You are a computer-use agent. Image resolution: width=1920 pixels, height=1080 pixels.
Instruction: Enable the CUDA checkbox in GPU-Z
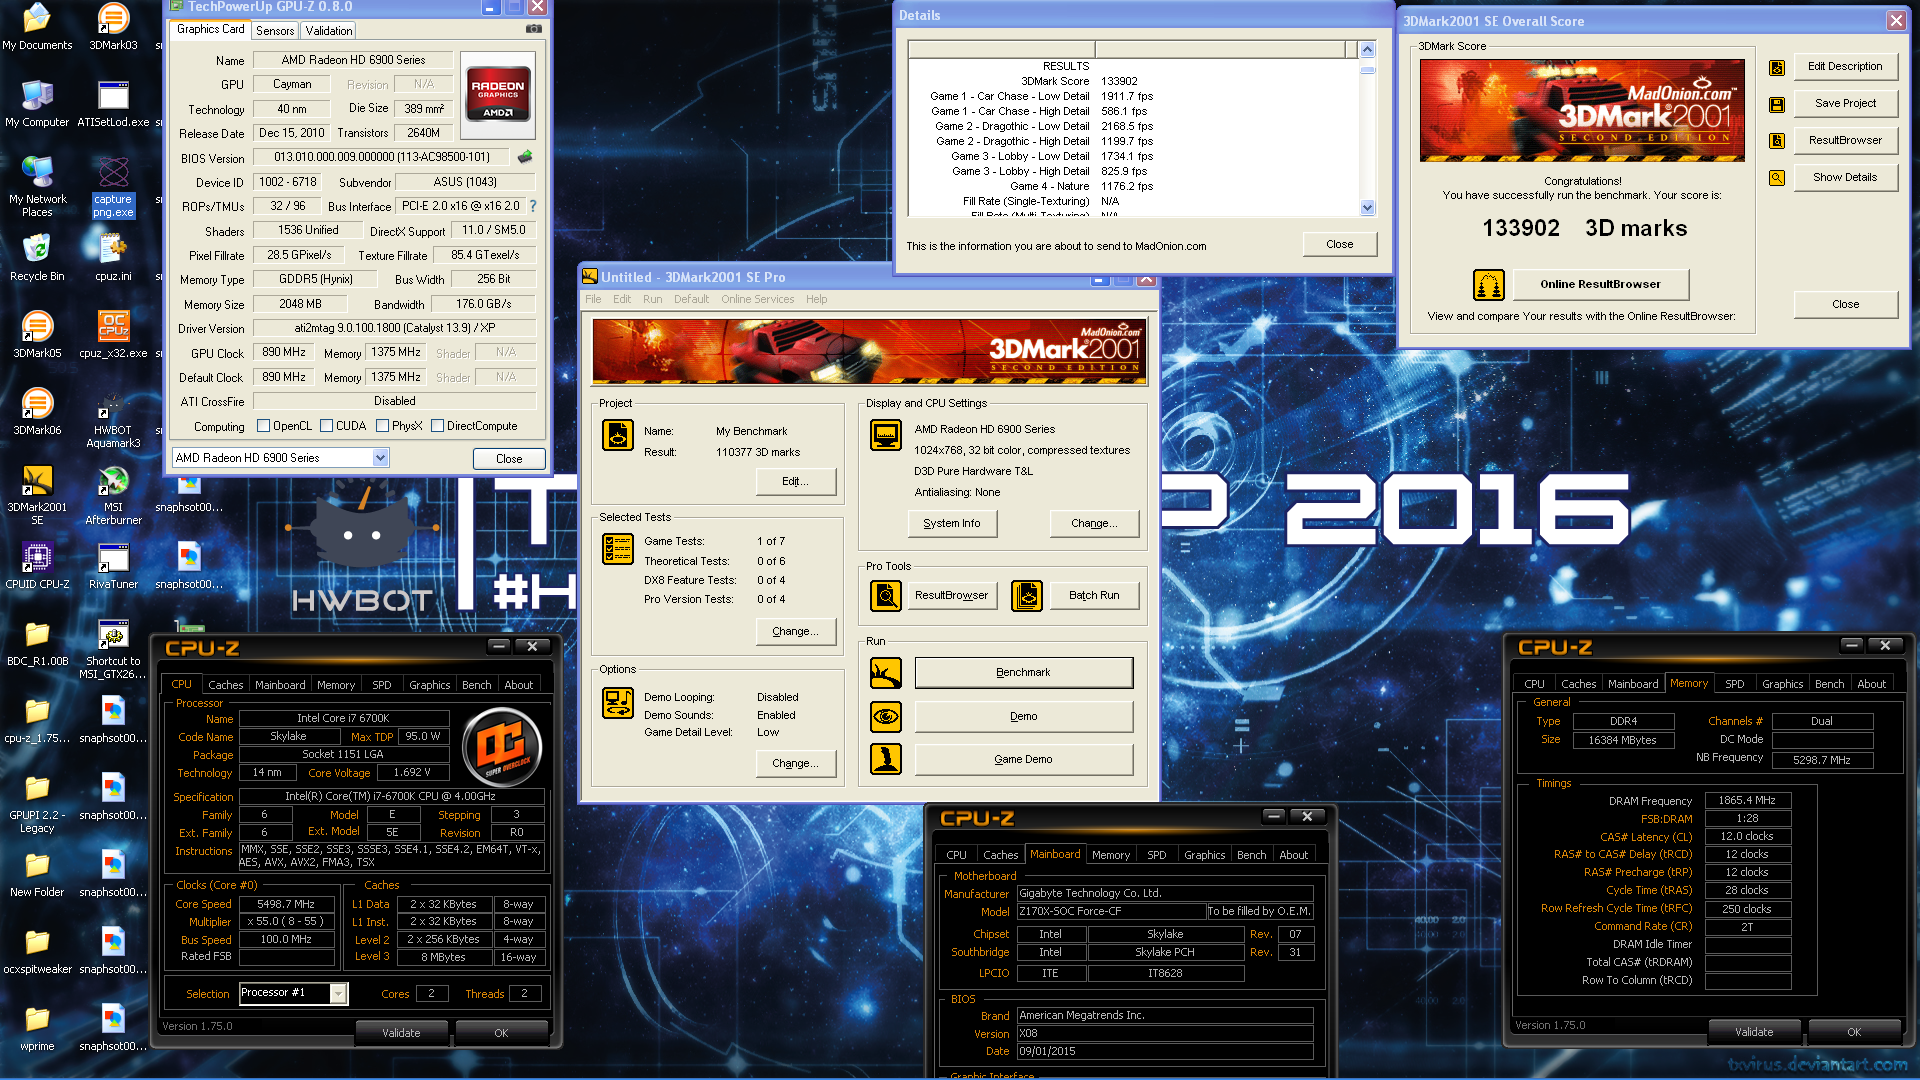pyautogui.click(x=327, y=426)
